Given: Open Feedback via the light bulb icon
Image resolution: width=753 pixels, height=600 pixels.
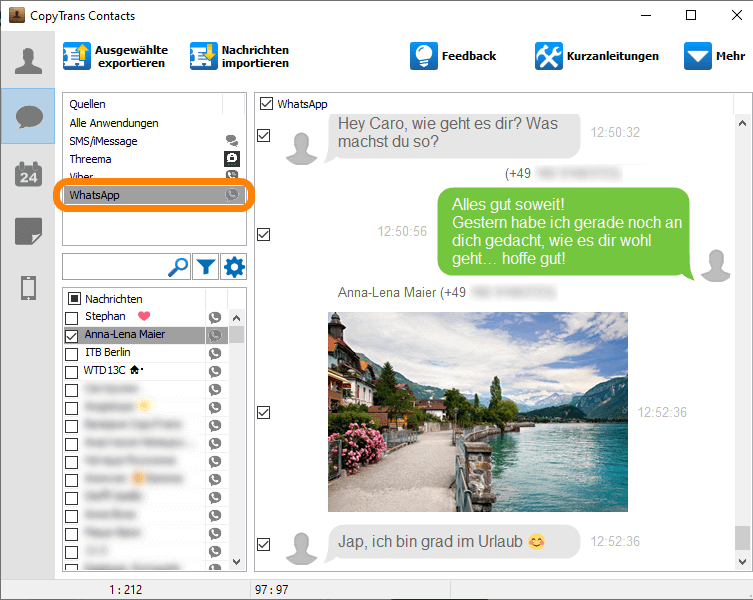Looking at the screenshot, I should pos(424,56).
